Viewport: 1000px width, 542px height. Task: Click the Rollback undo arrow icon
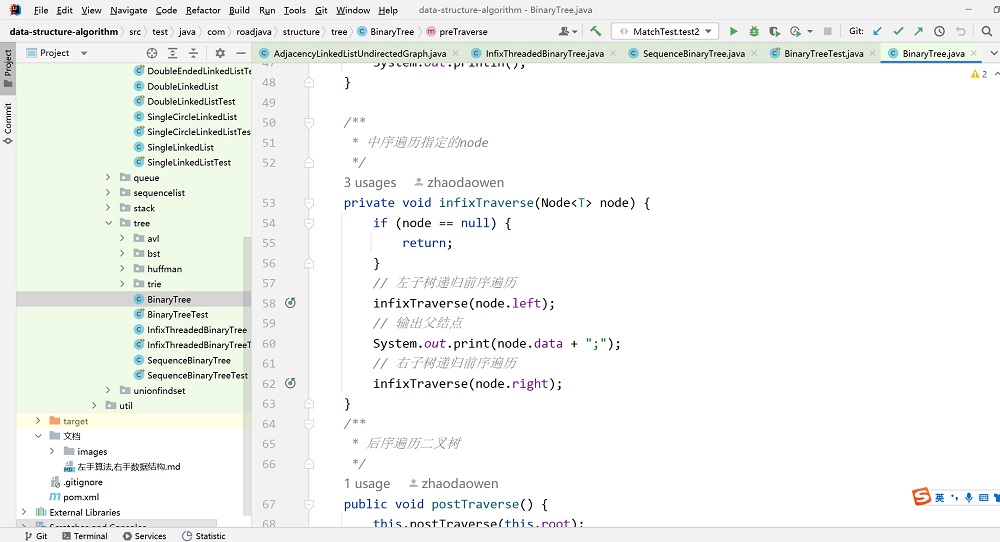pyautogui.click(x=960, y=31)
